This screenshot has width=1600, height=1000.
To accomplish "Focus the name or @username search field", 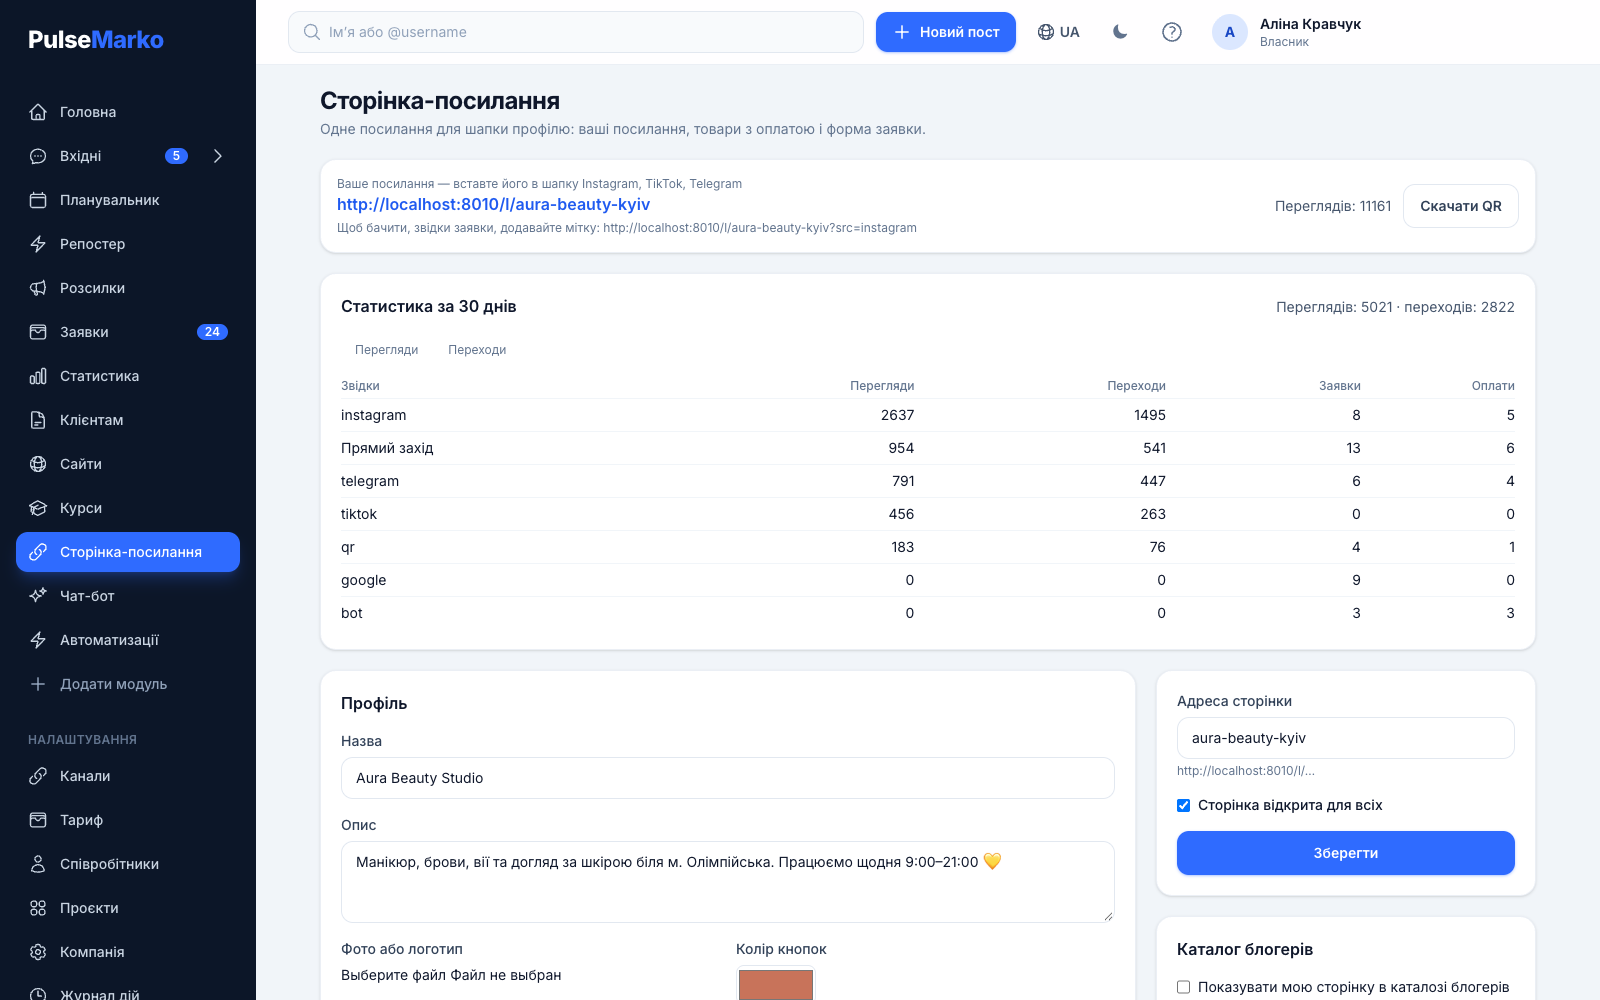I will [576, 32].
